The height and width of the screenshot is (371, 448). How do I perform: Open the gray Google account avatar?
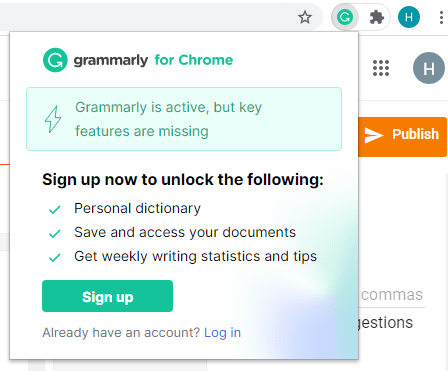(429, 68)
